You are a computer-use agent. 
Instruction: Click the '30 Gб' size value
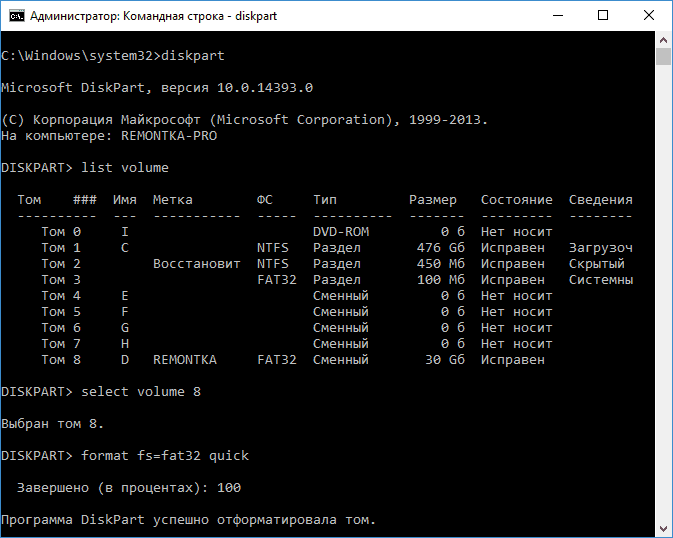click(445, 360)
